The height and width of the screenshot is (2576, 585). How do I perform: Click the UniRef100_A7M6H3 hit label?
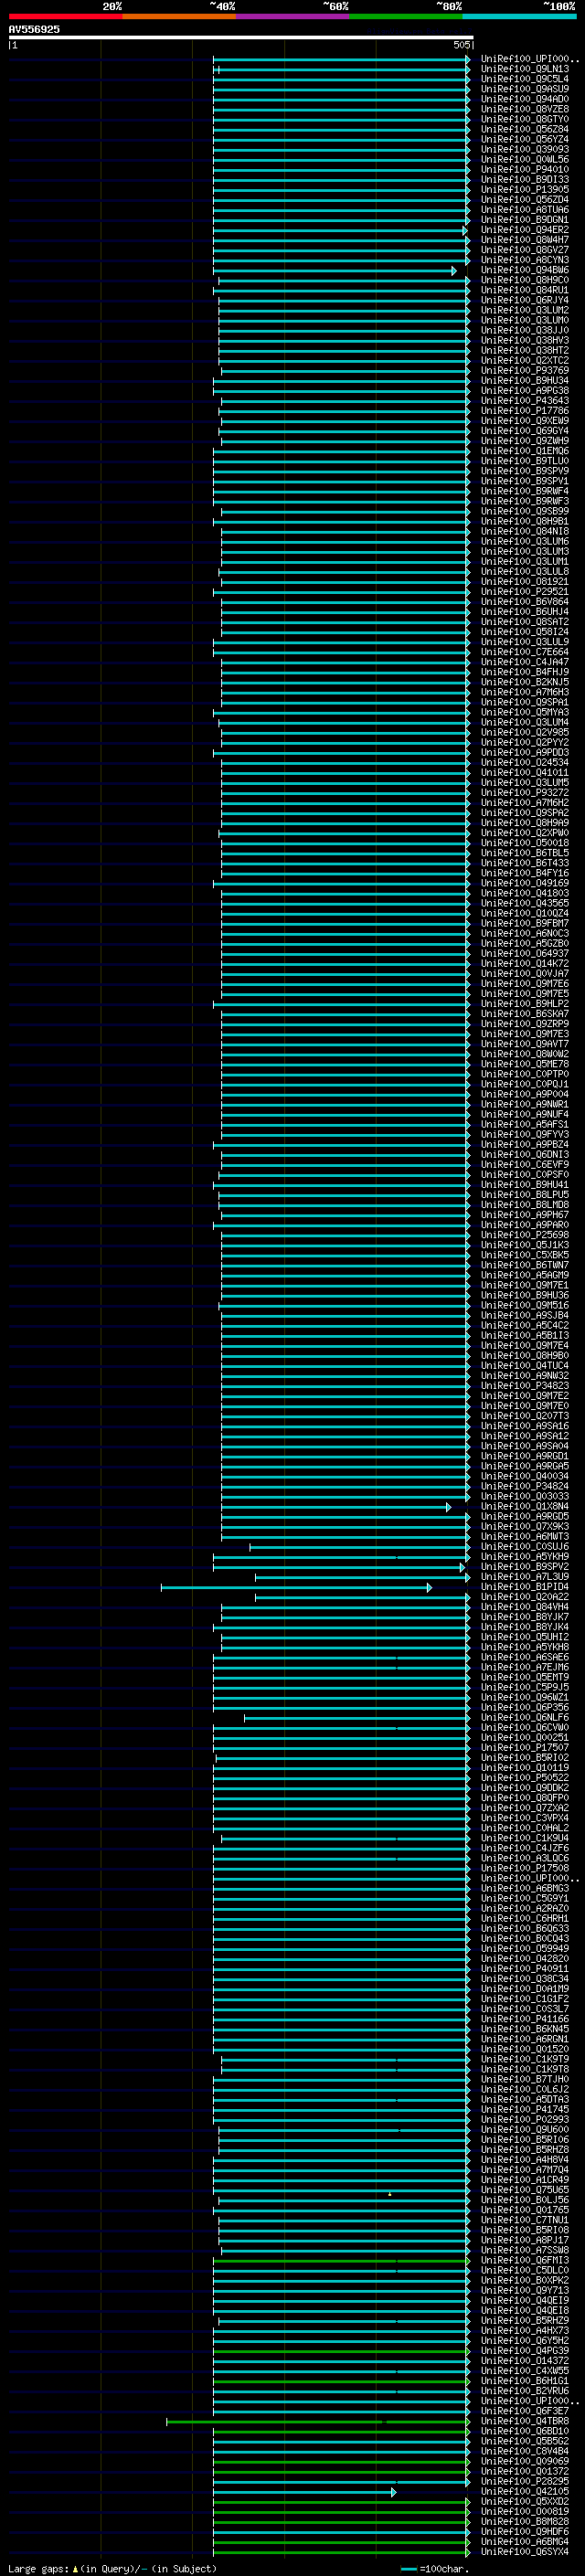524,692
